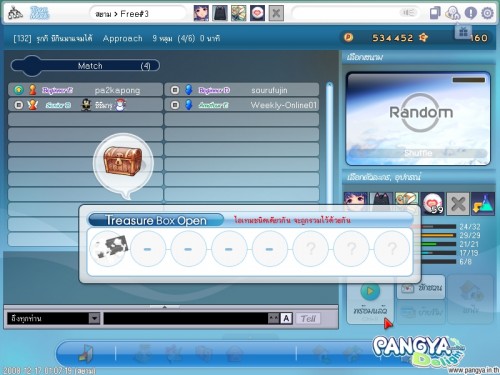Toggle the square marker beside Weekly-Online01

175,105
